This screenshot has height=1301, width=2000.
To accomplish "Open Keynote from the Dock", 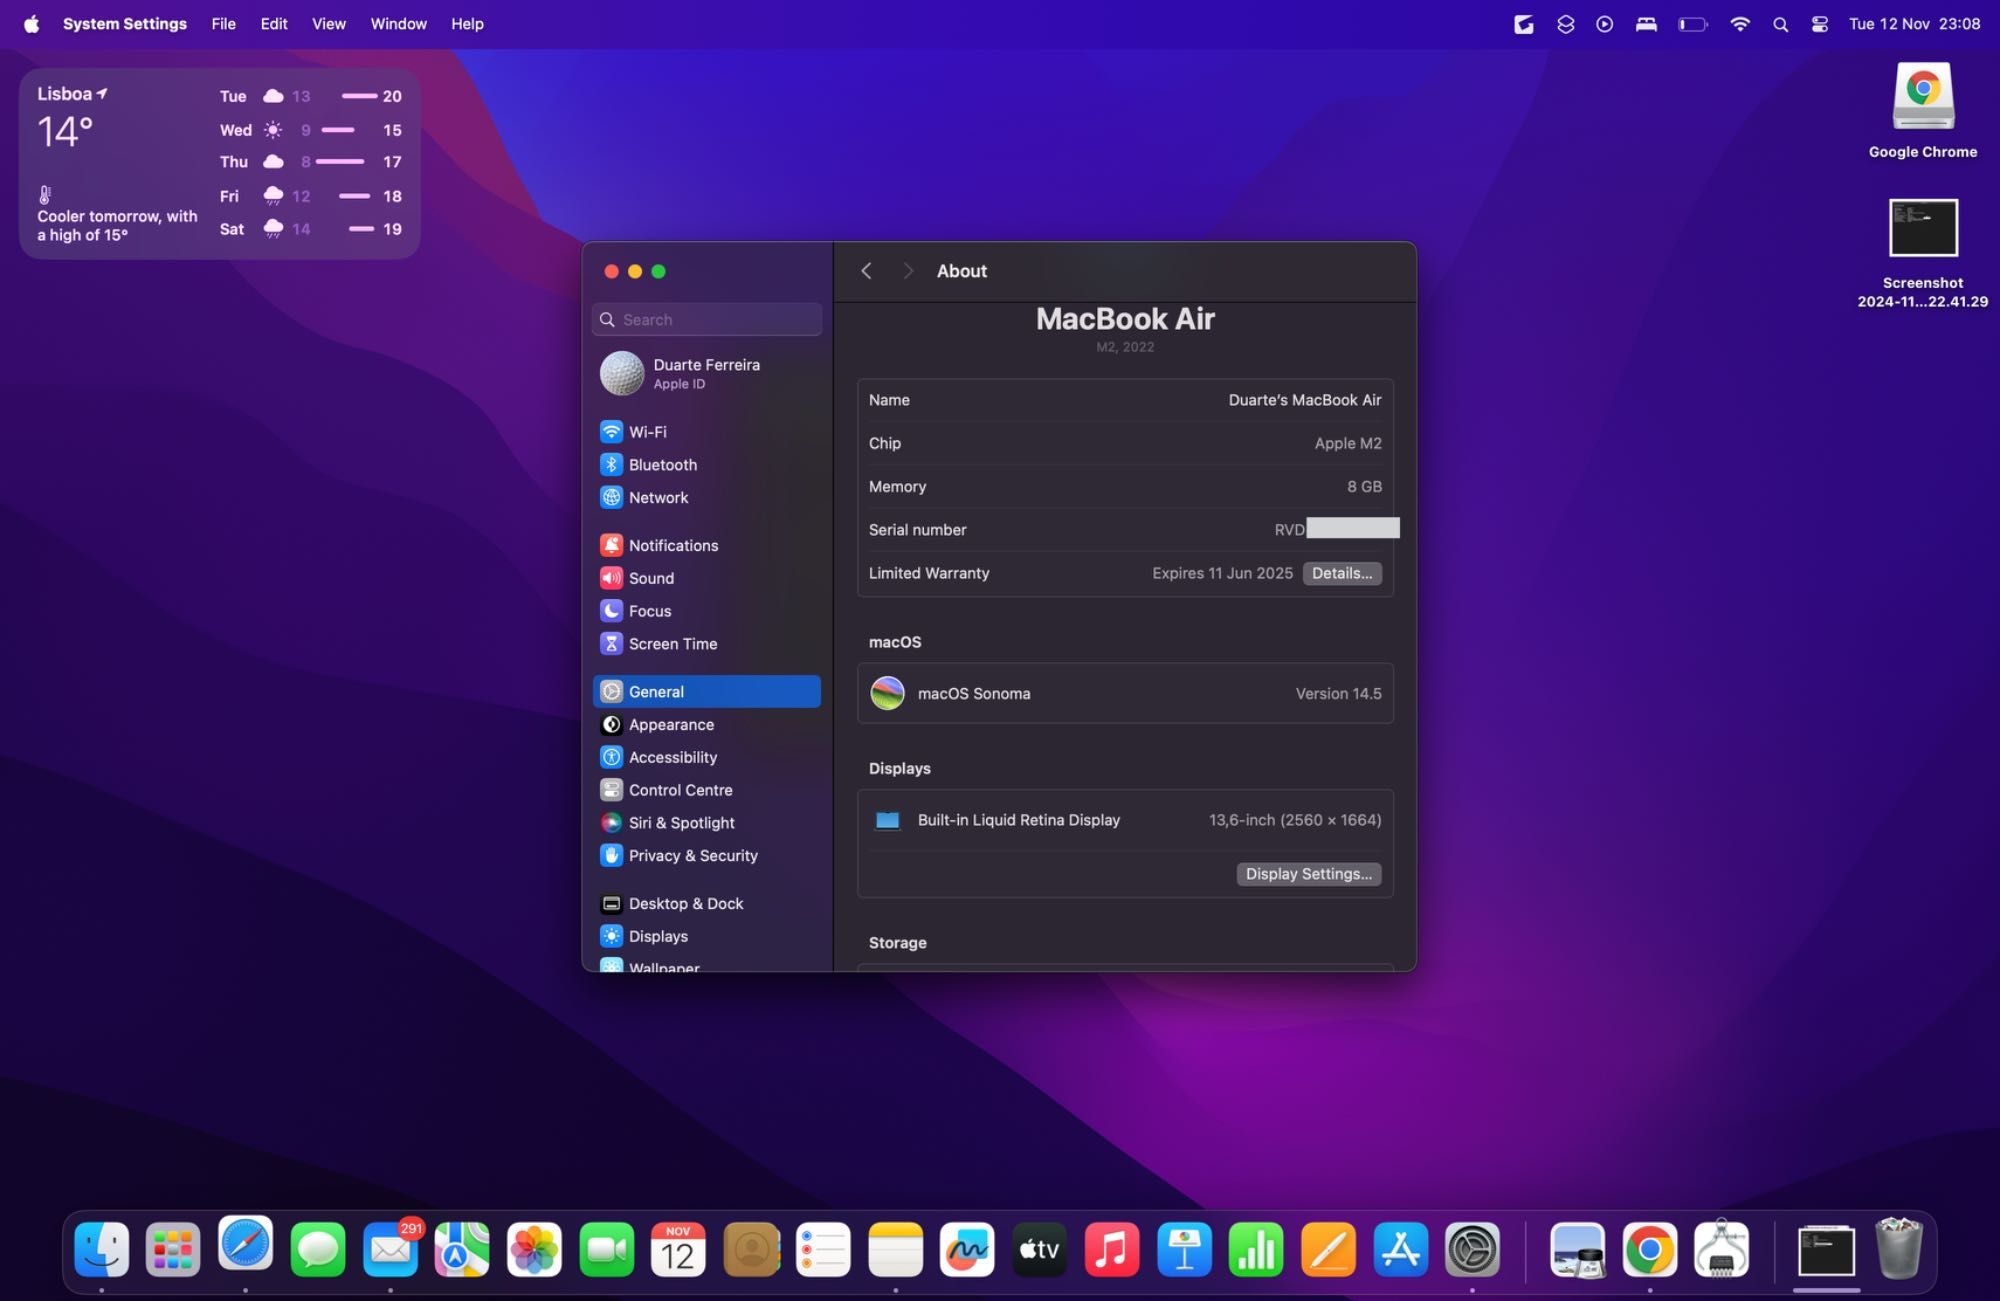I will [x=1184, y=1249].
